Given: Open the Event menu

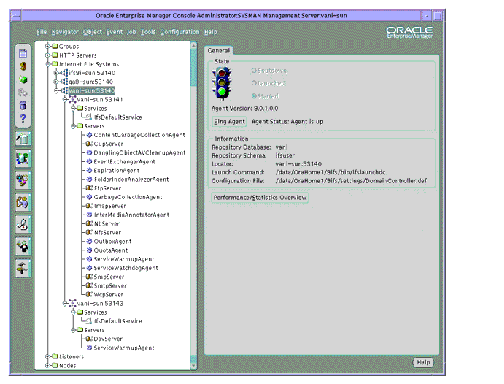Looking at the screenshot, I should [115, 32].
